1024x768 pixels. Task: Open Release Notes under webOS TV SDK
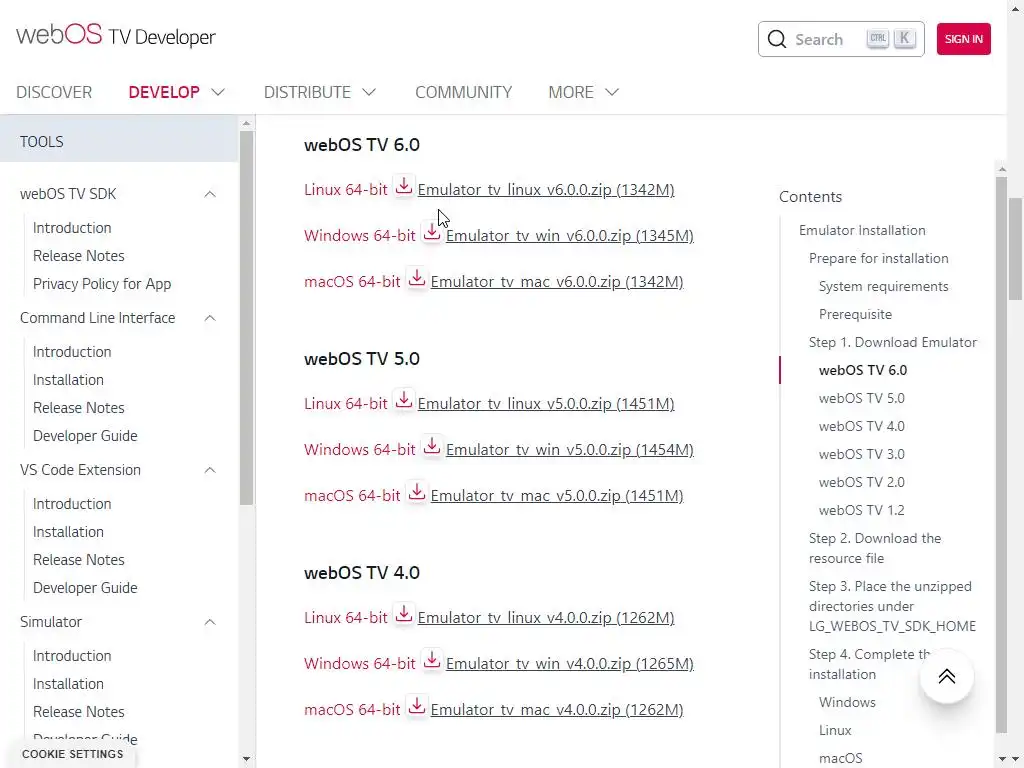[78, 256]
